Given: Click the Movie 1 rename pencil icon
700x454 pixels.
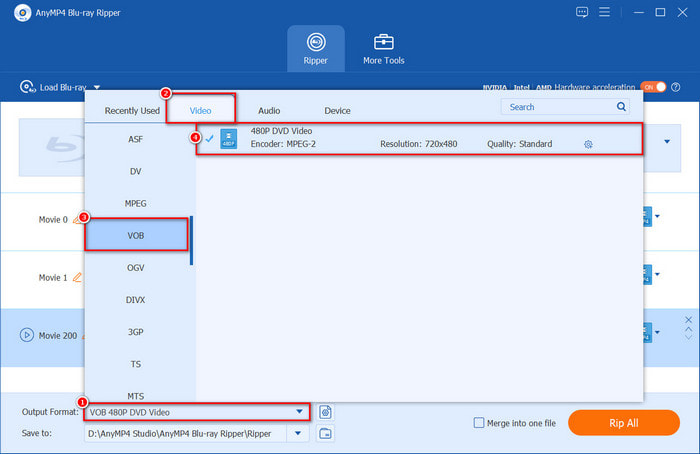Looking at the screenshot, I should (77, 277).
